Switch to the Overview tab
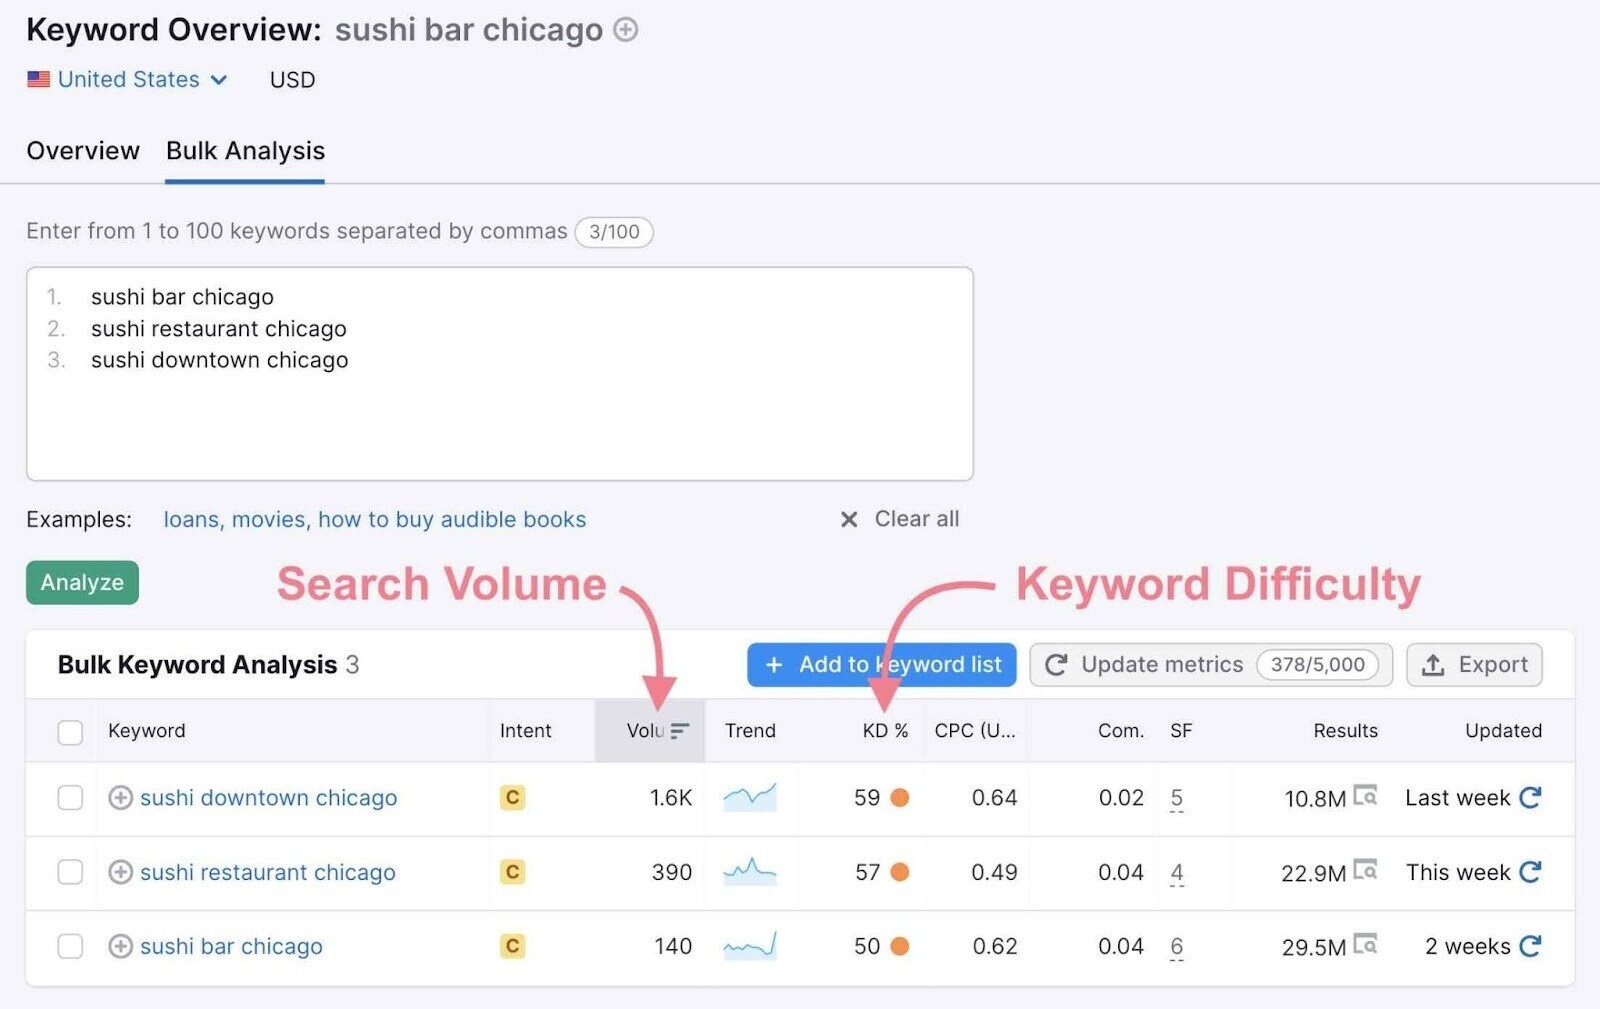This screenshot has width=1600, height=1009. click(x=83, y=151)
